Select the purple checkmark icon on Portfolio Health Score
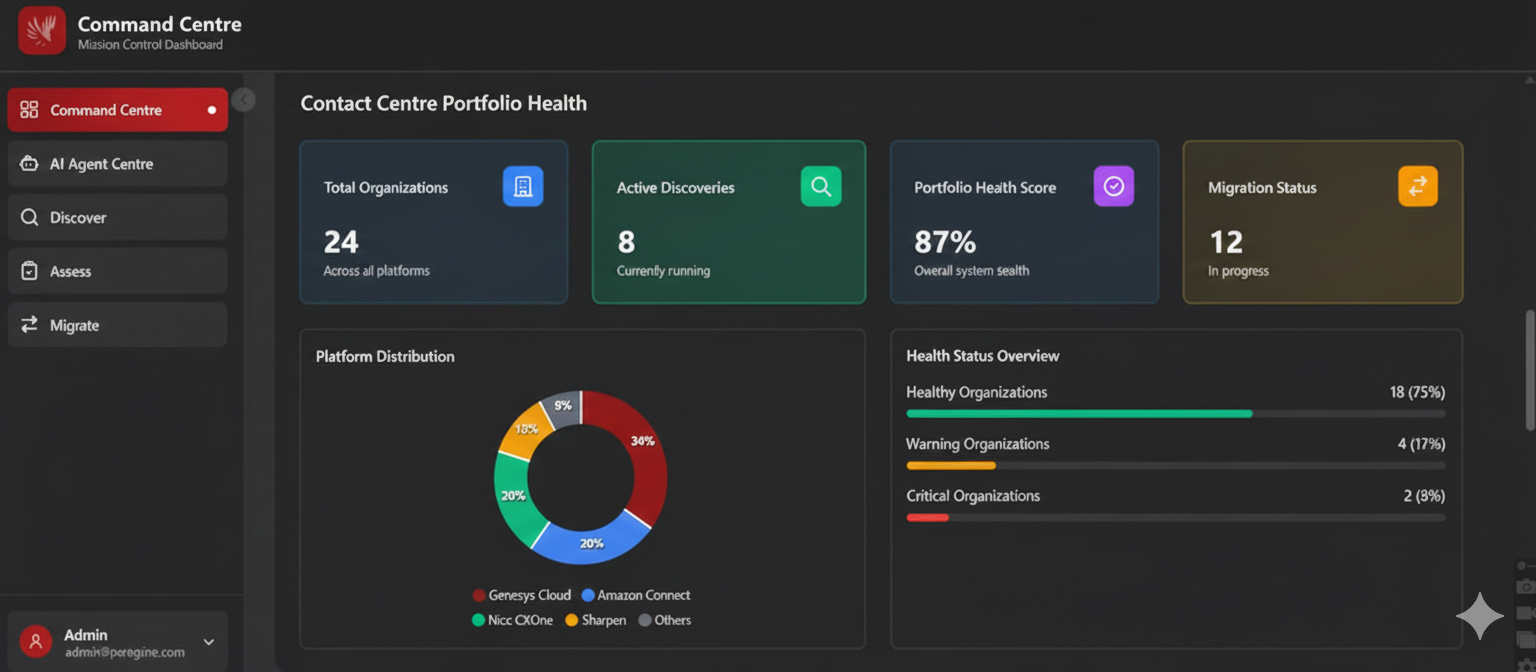1536x672 pixels. coord(1114,186)
